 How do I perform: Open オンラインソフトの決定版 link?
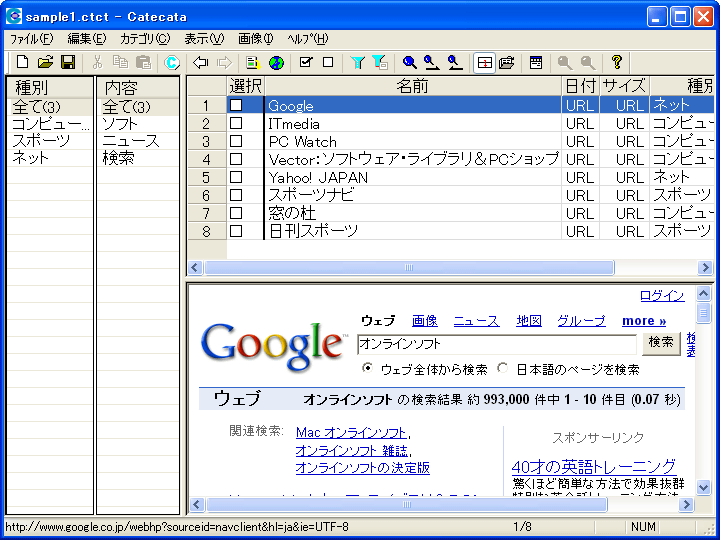(363, 468)
